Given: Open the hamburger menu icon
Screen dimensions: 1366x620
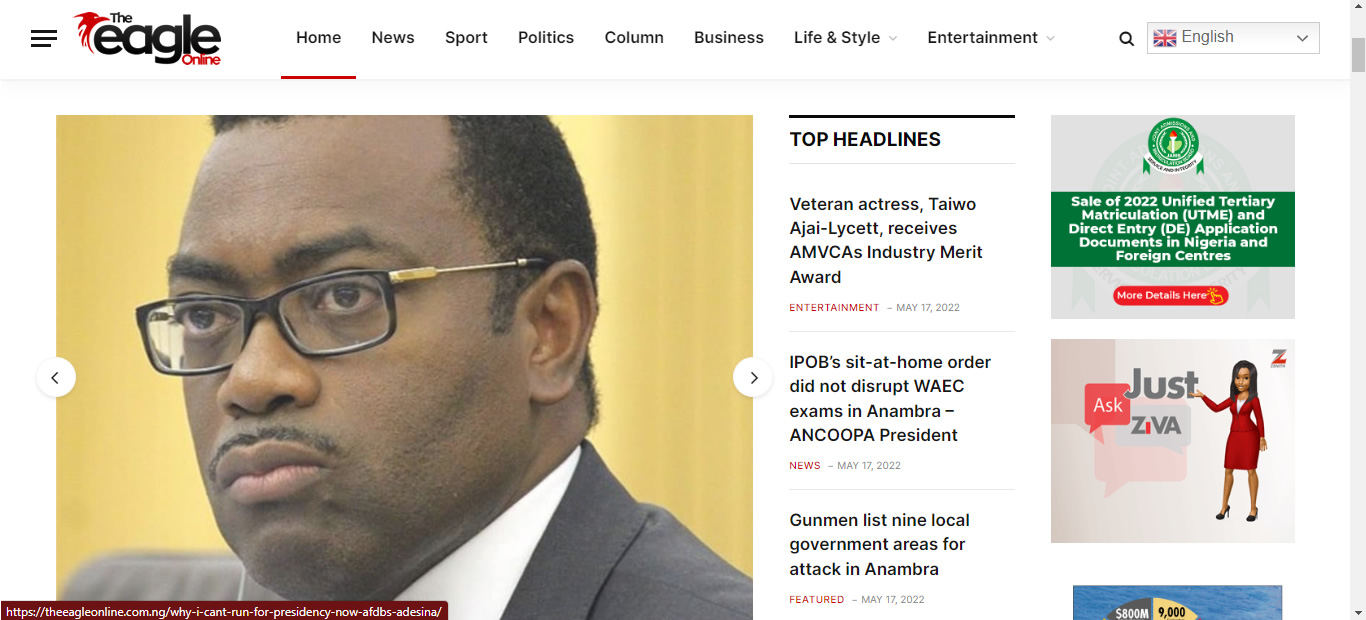Looking at the screenshot, I should (x=44, y=39).
